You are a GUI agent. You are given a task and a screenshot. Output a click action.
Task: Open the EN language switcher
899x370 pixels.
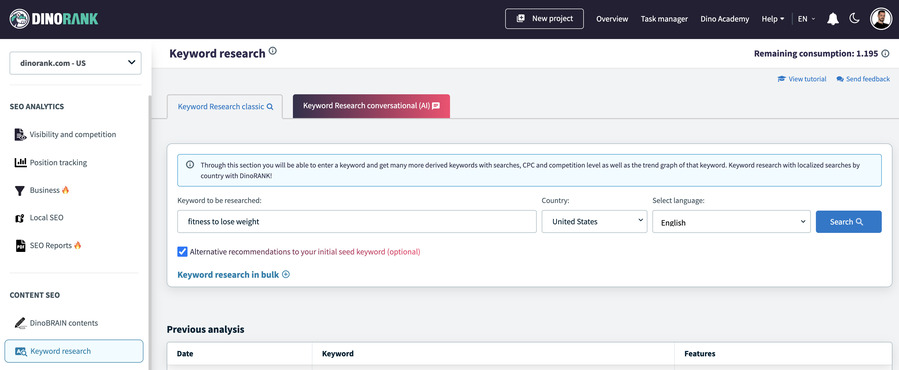tap(806, 19)
